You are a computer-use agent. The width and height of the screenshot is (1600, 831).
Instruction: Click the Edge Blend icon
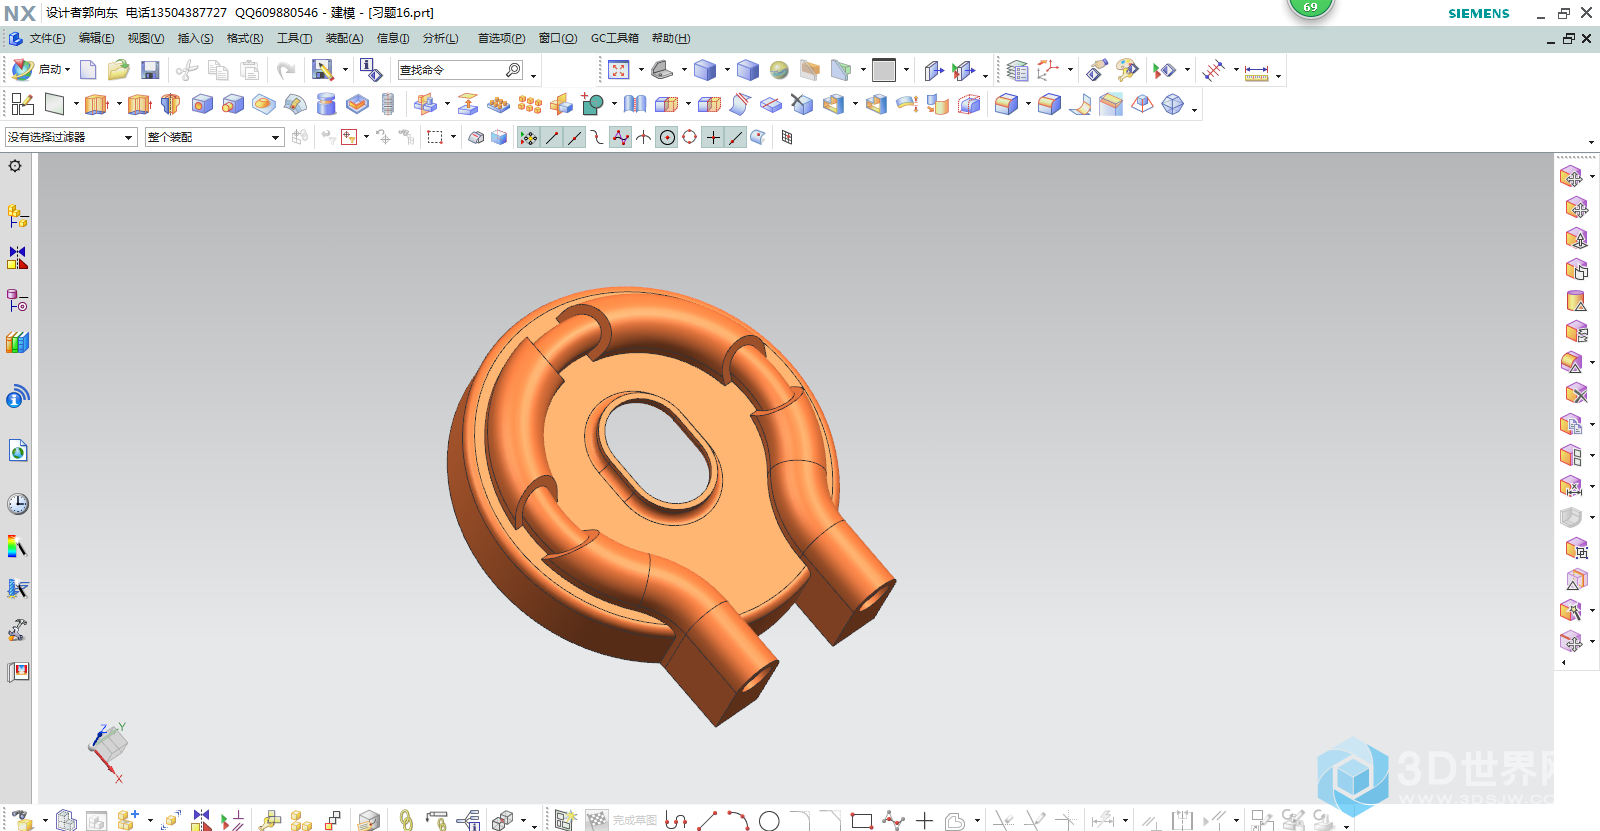pyautogui.click(x=1007, y=104)
